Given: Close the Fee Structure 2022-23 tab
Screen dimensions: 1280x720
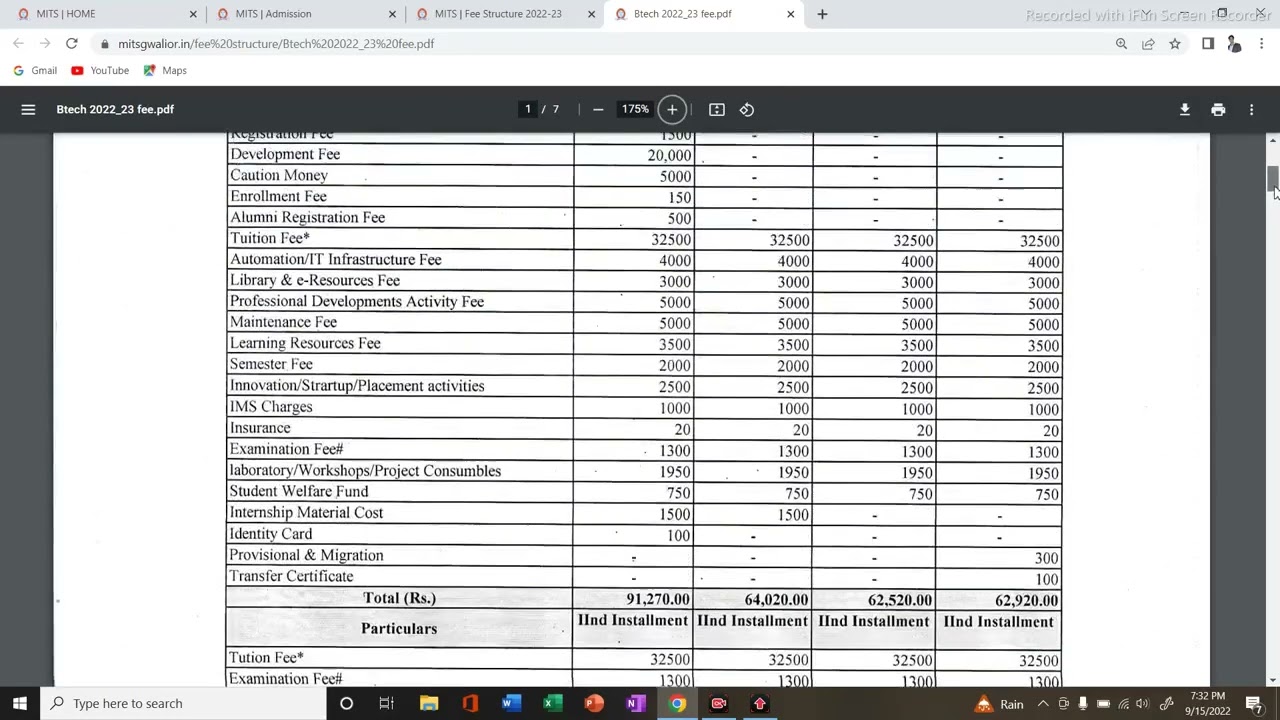Looking at the screenshot, I should pos(591,14).
